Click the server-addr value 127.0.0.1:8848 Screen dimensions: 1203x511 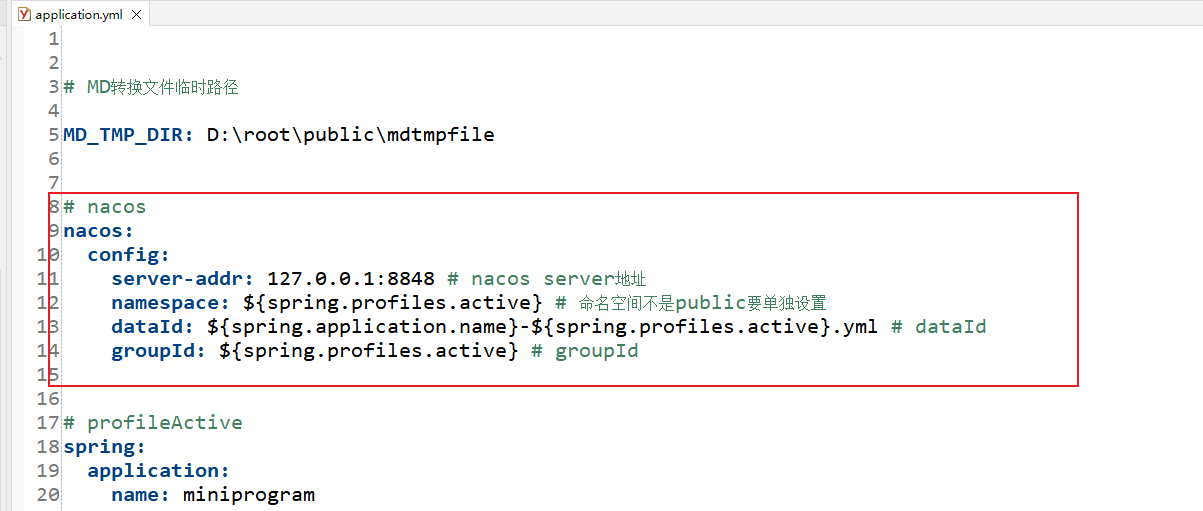[350, 278]
